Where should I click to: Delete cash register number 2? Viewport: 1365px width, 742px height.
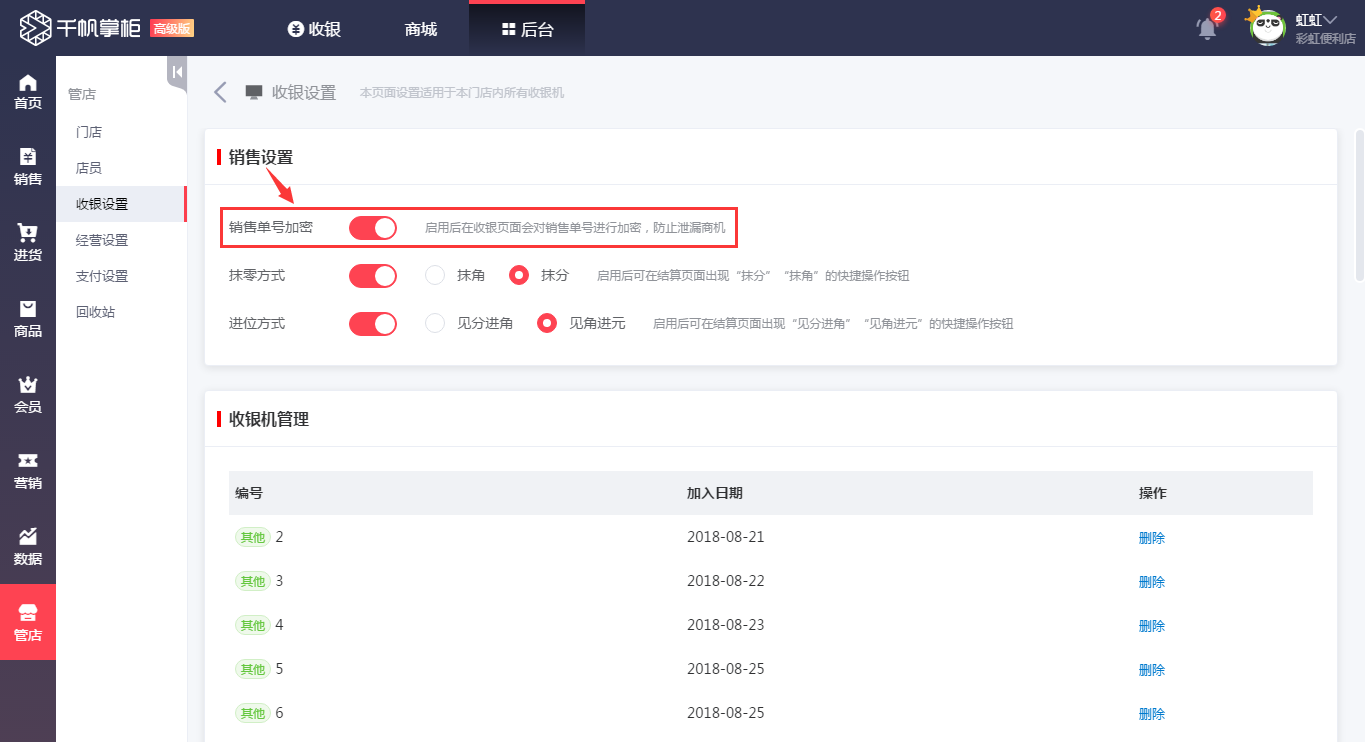click(1151, 537)
